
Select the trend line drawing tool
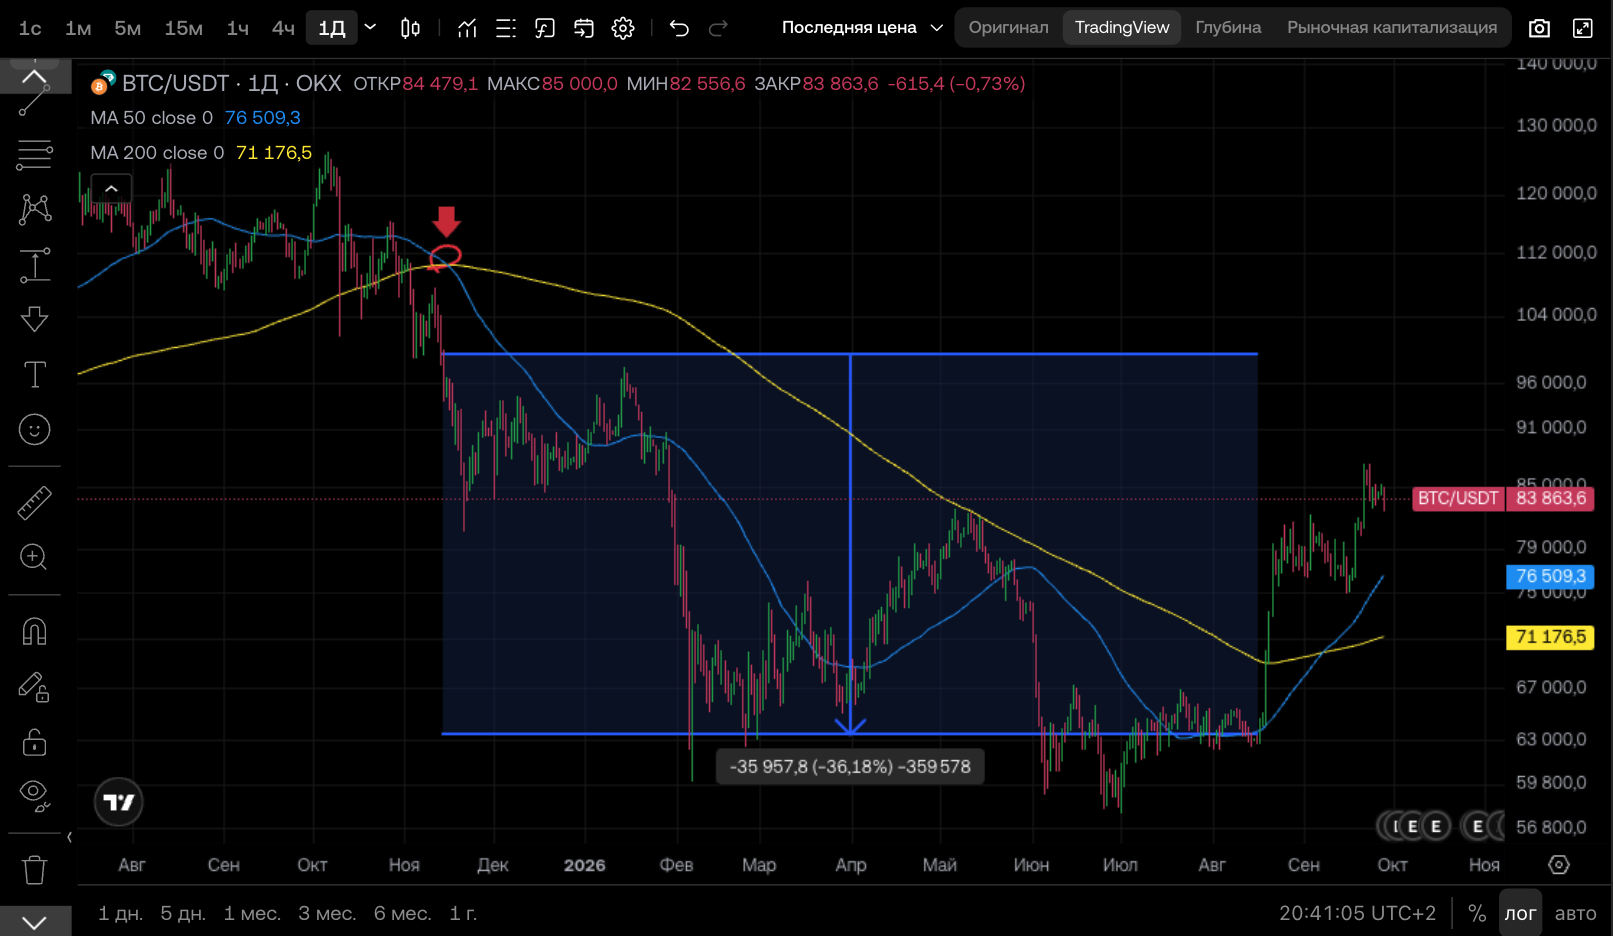[x=34, y=101]
